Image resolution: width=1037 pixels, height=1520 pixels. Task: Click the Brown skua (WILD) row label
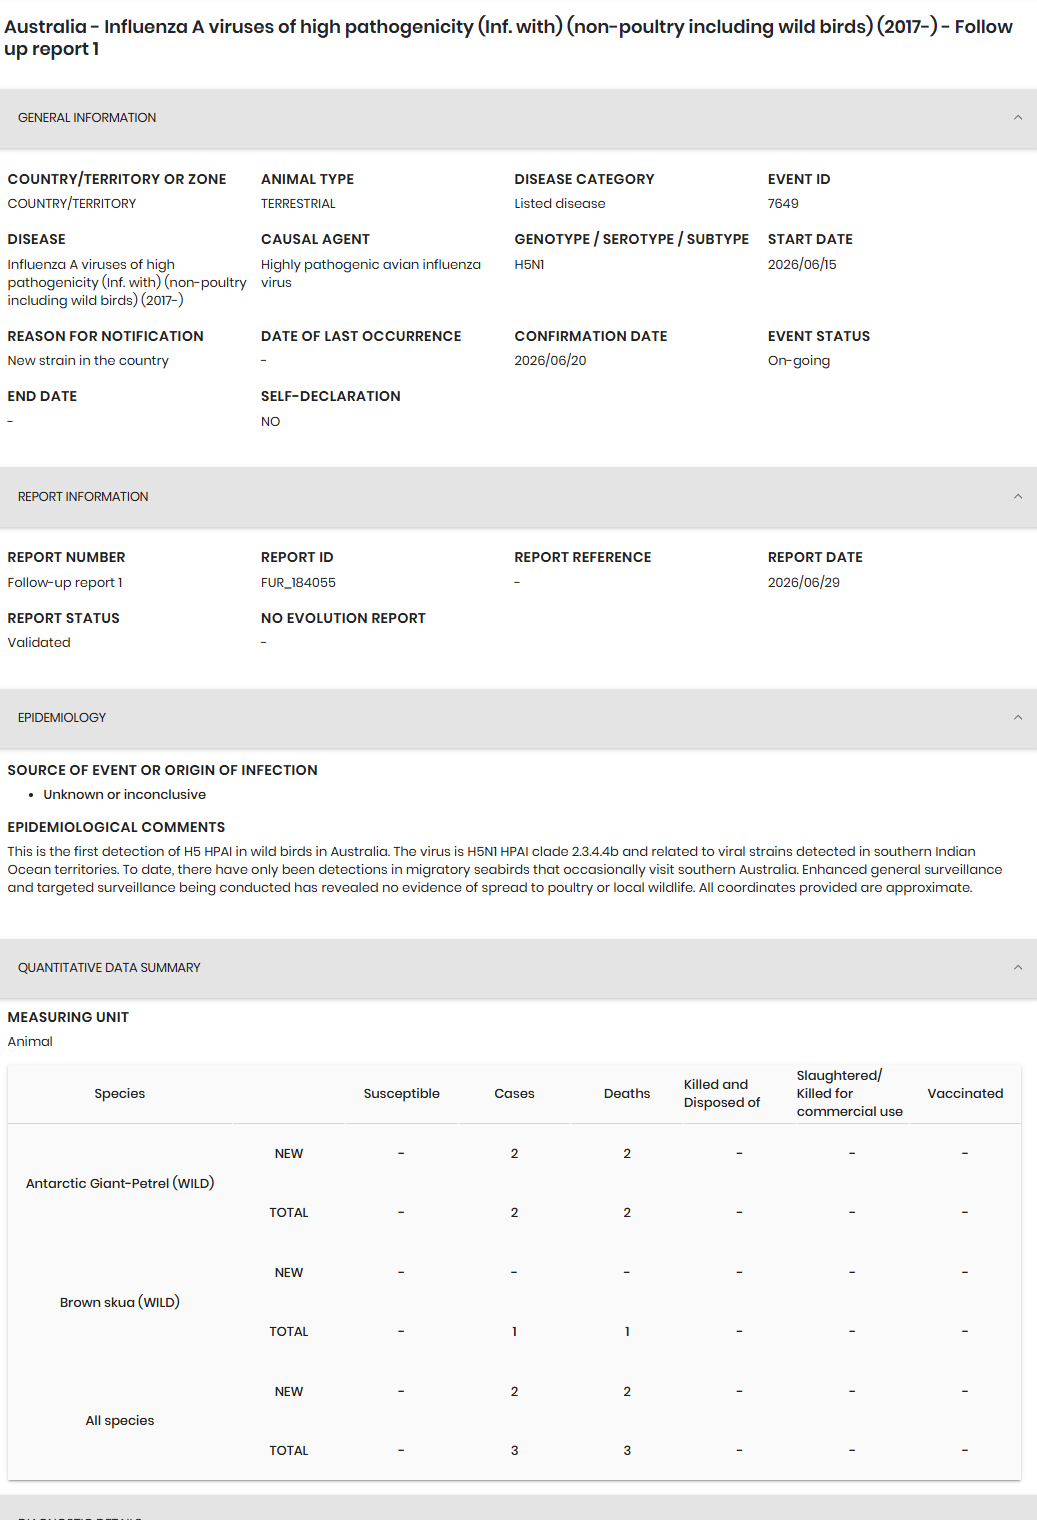120,1302
